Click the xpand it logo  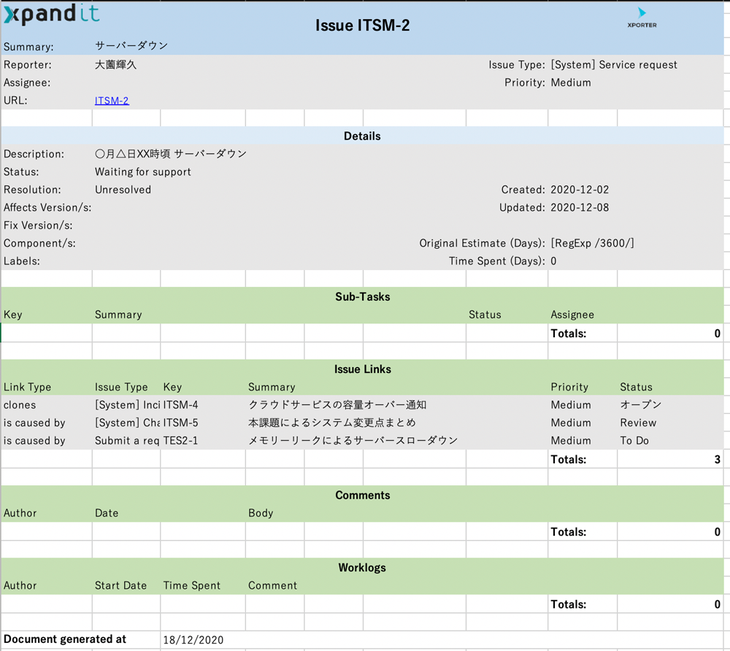tap(52, 14)
